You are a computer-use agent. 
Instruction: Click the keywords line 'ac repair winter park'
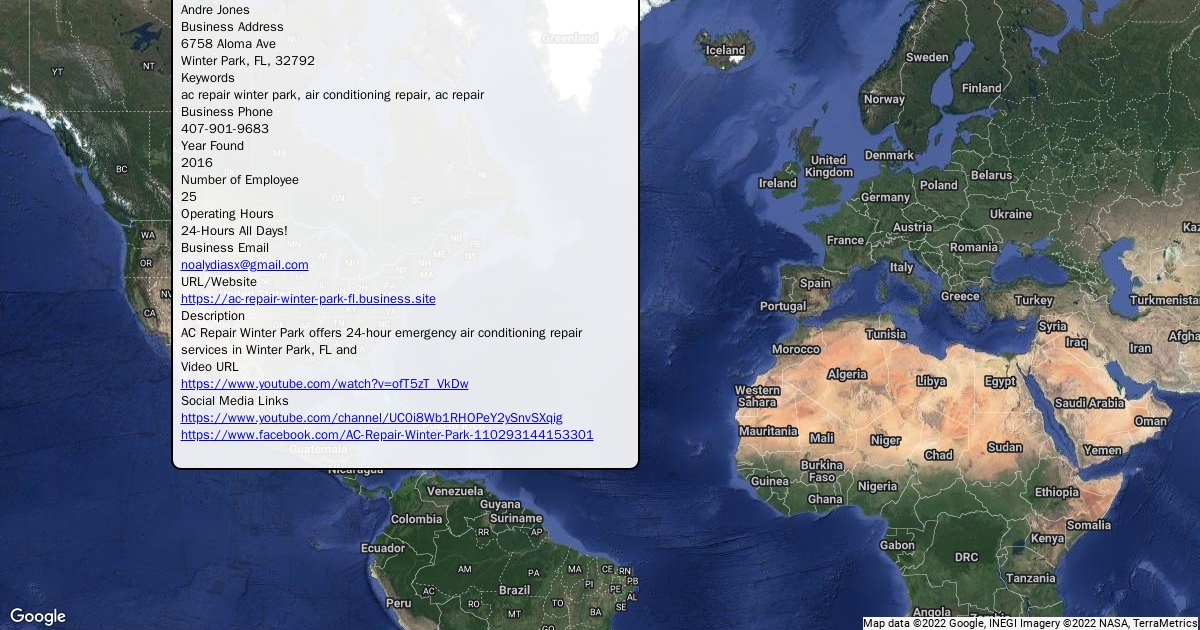pos(332,95)
